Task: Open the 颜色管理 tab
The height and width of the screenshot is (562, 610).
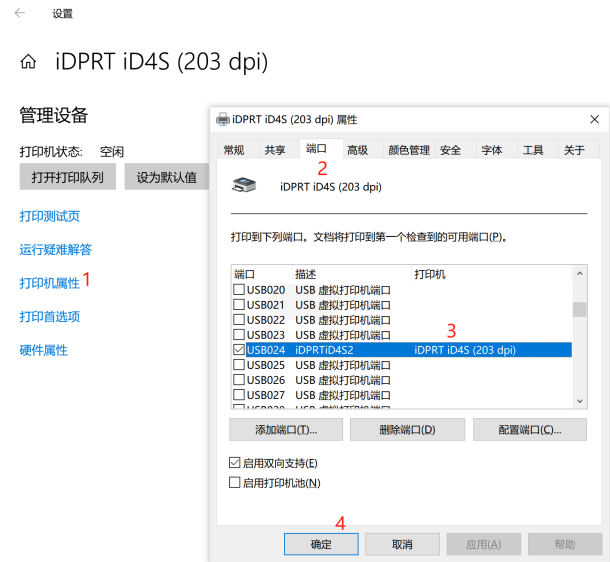Action: point(408,150)
